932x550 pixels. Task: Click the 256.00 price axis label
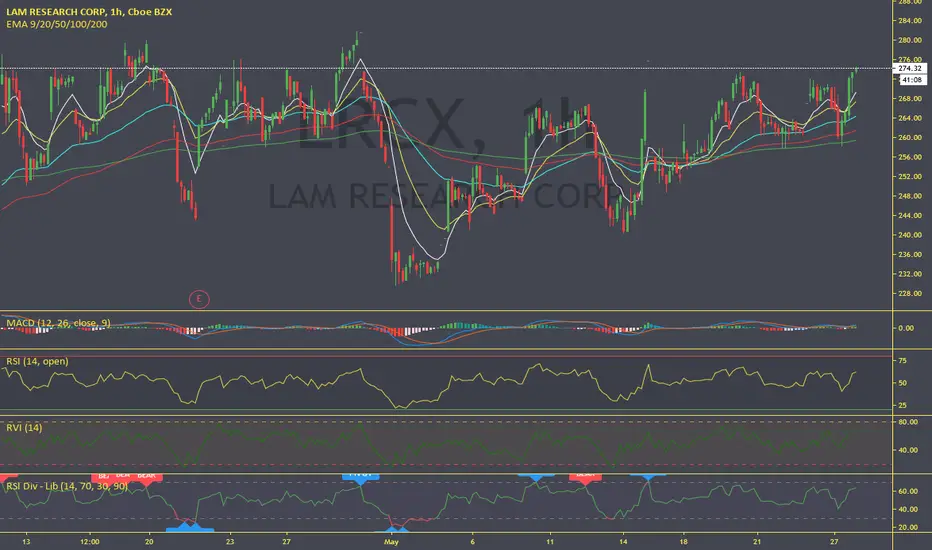[910, 157]
